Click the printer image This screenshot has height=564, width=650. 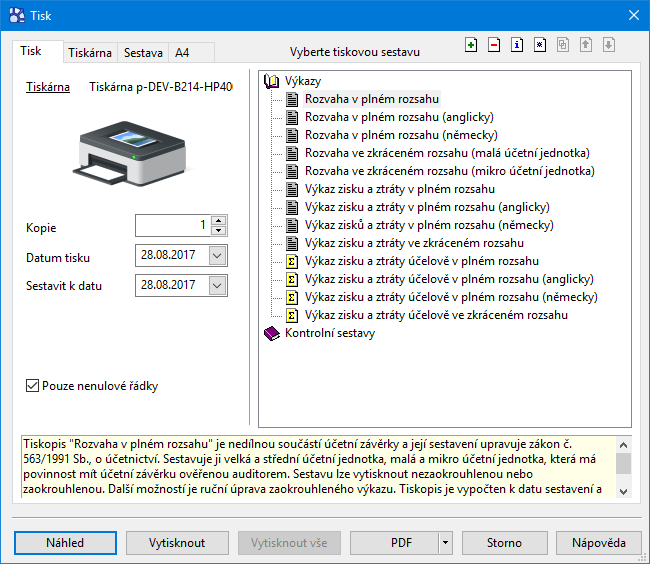(x=130, y=152)
